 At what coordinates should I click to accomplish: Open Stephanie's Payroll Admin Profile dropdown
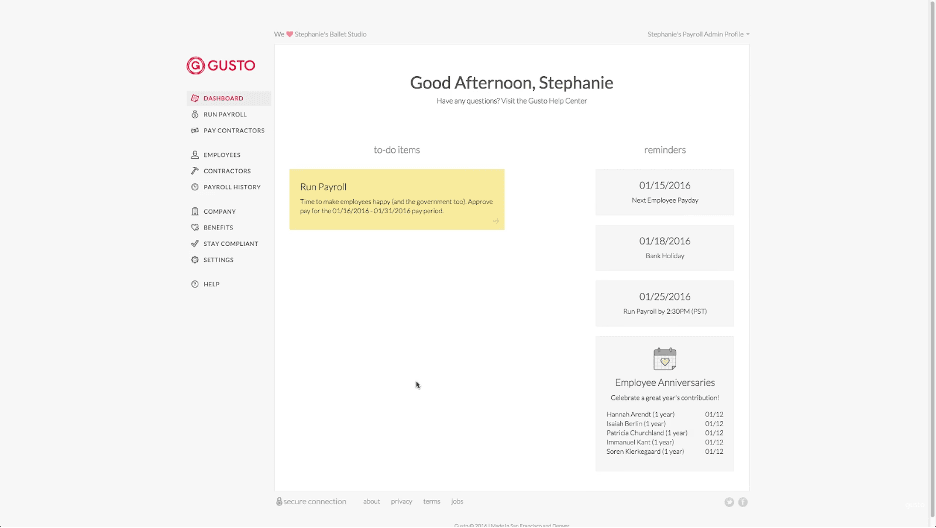[x=698, y=34]
